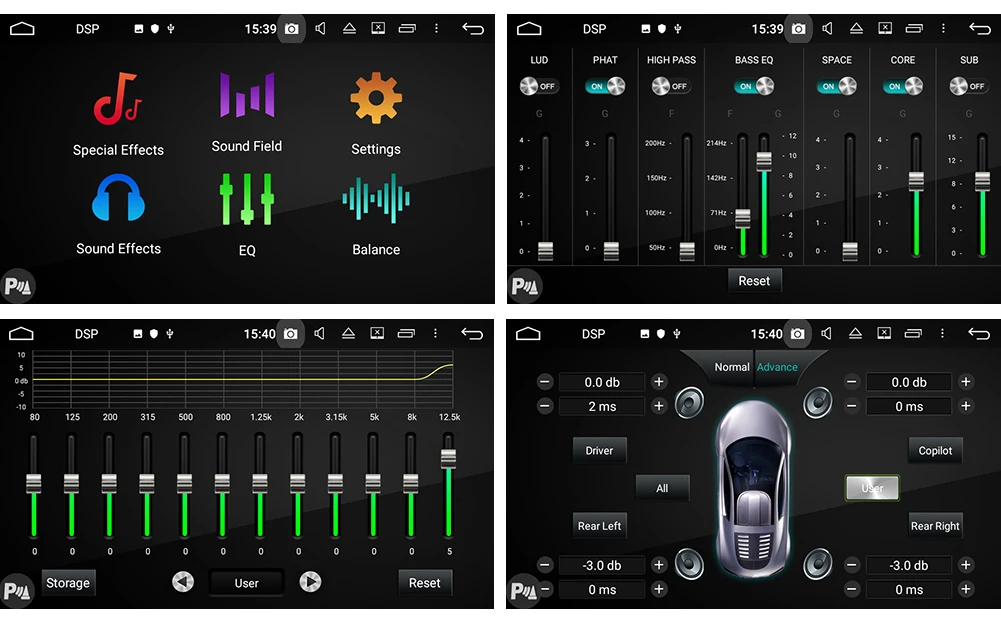Viewport: 1001px width, 624px height.
Task: Tap overflow menu dots in balance screen
Action: click(x=942, y=333)
